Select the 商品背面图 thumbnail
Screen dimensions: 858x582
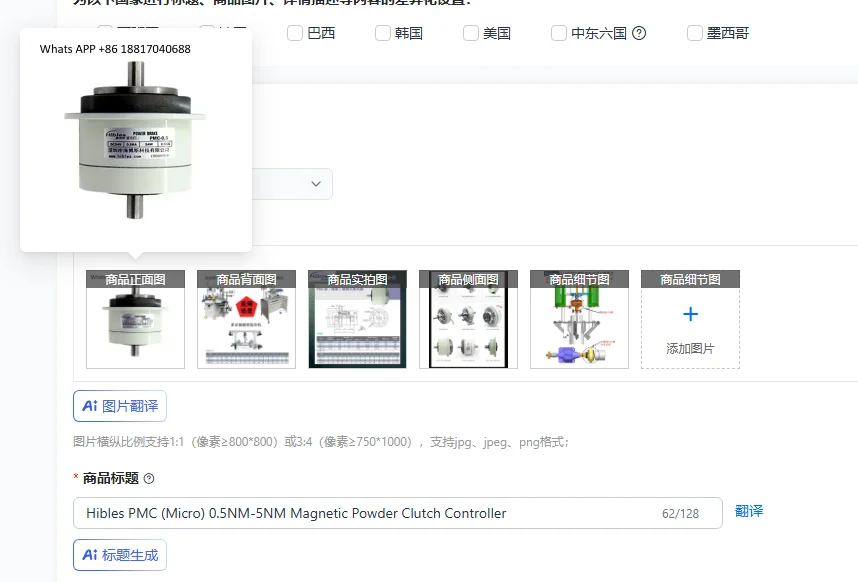(x=246, y=318)
